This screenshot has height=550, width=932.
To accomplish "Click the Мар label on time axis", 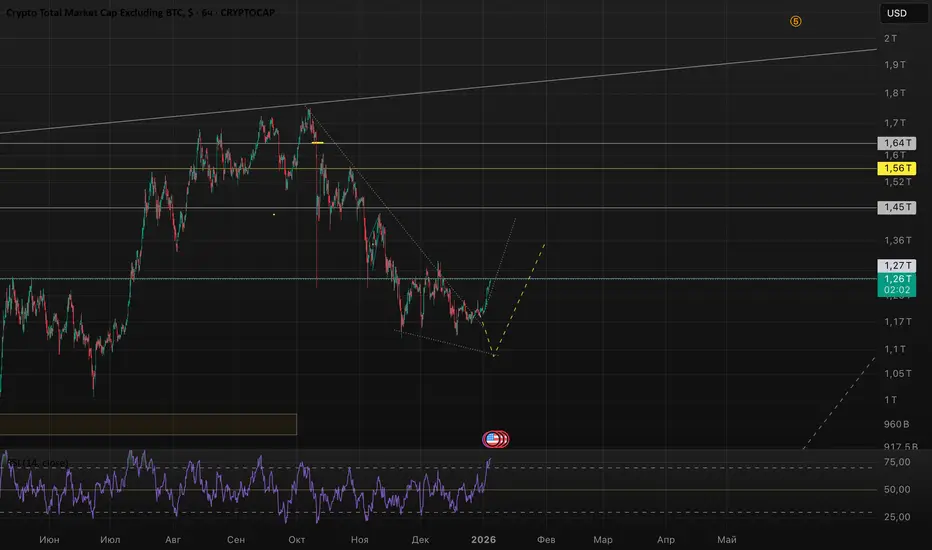I will [x=603, y=539].
